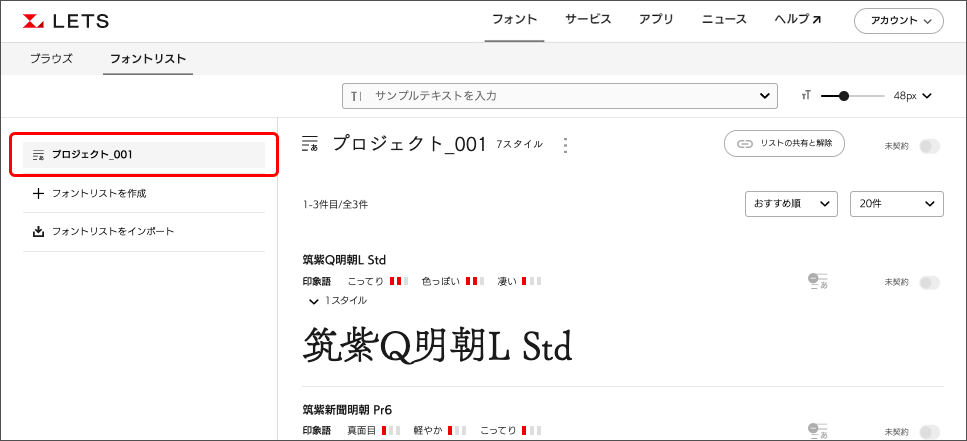Remove 筑紫新聞明朝 Pr6 from list icon
The width and height of the screenshot is (967, 441).
coord(817,431)
